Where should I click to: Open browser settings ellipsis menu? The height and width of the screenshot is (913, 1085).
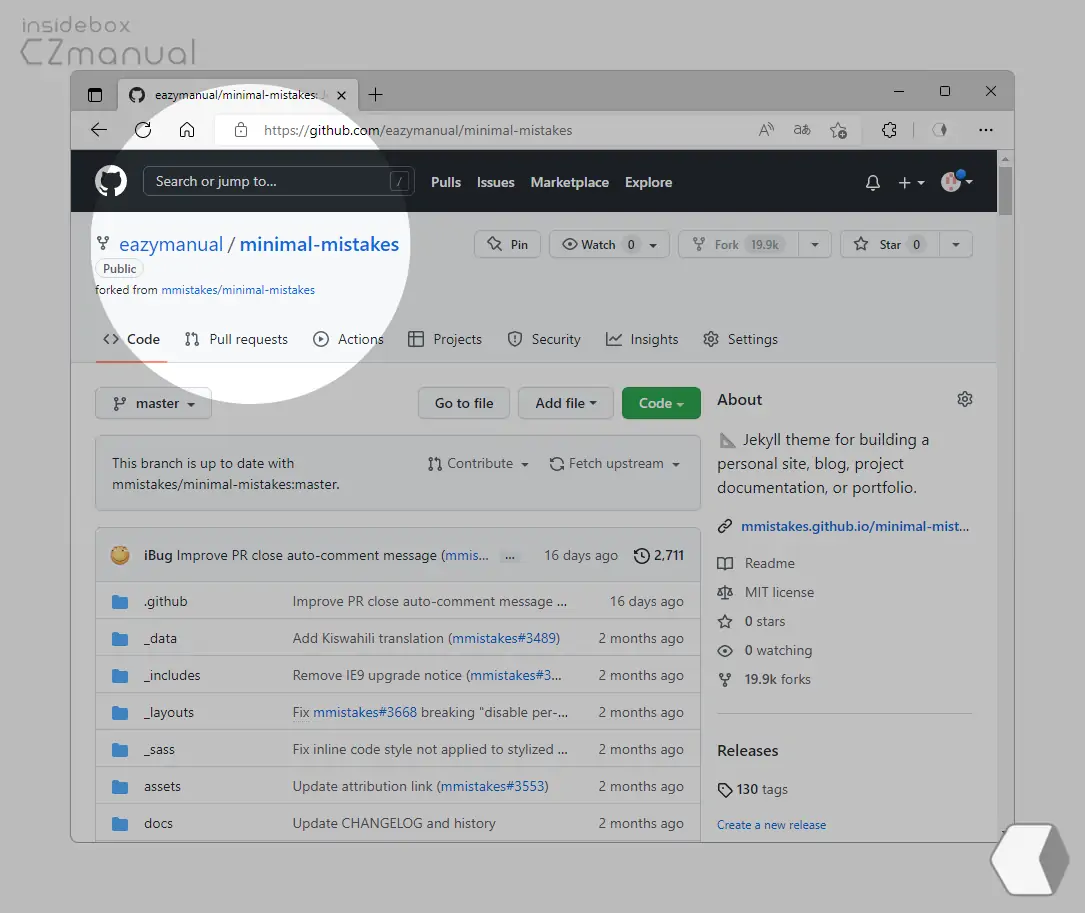986,130
